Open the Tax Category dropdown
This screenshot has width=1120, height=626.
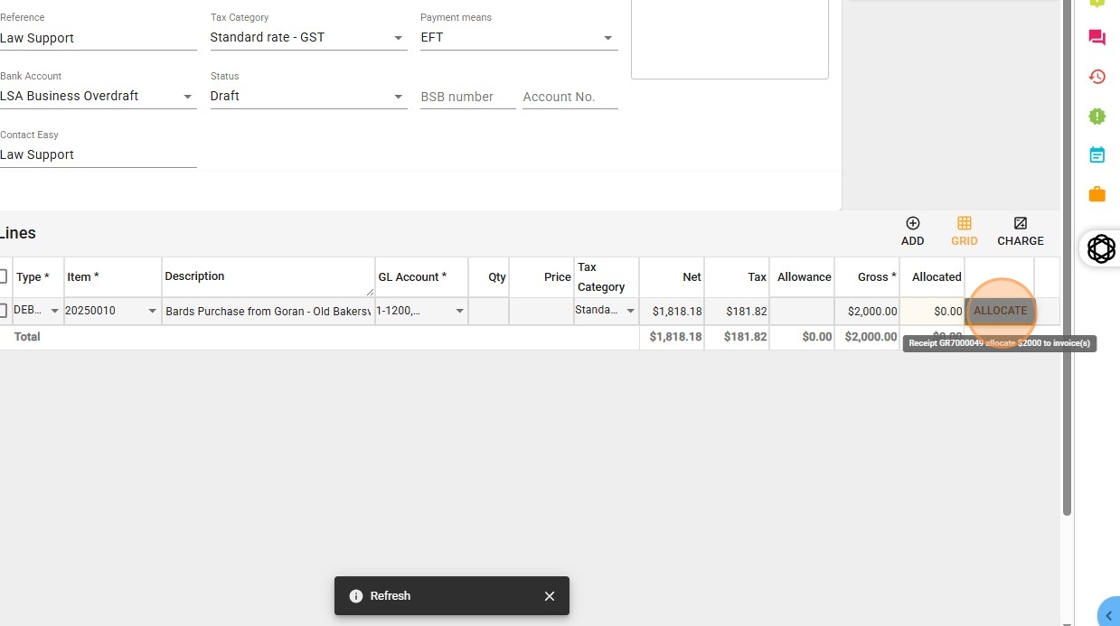tap(308, 37)
